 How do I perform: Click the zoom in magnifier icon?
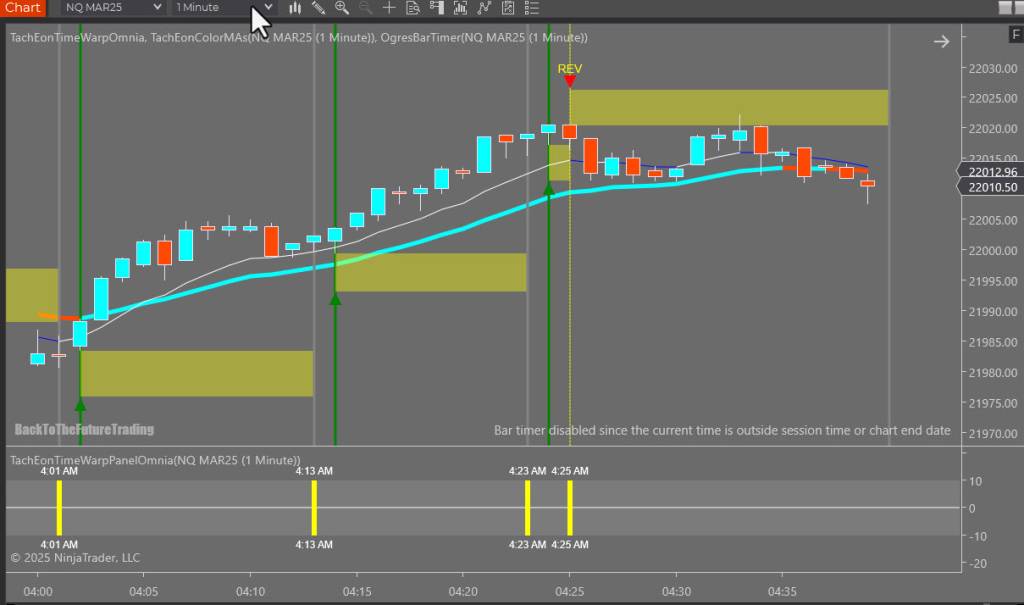342,8
